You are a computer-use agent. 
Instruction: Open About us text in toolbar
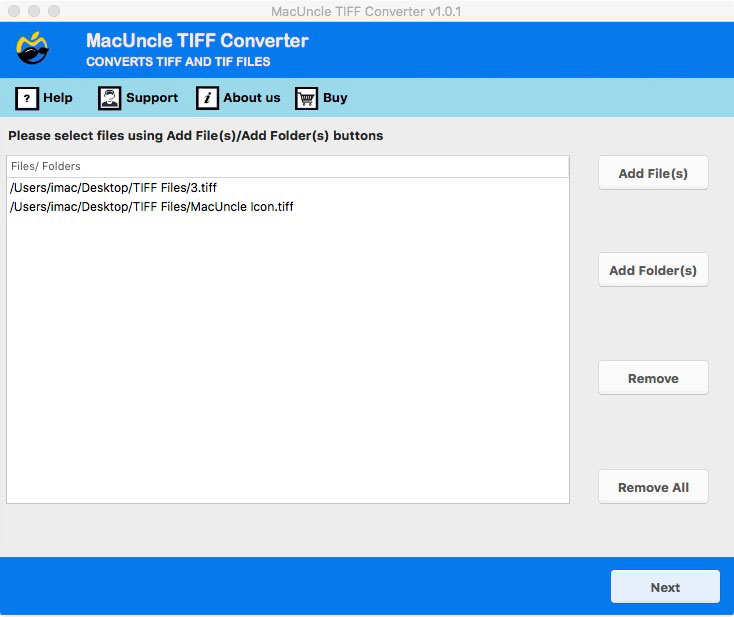[252, 98]
